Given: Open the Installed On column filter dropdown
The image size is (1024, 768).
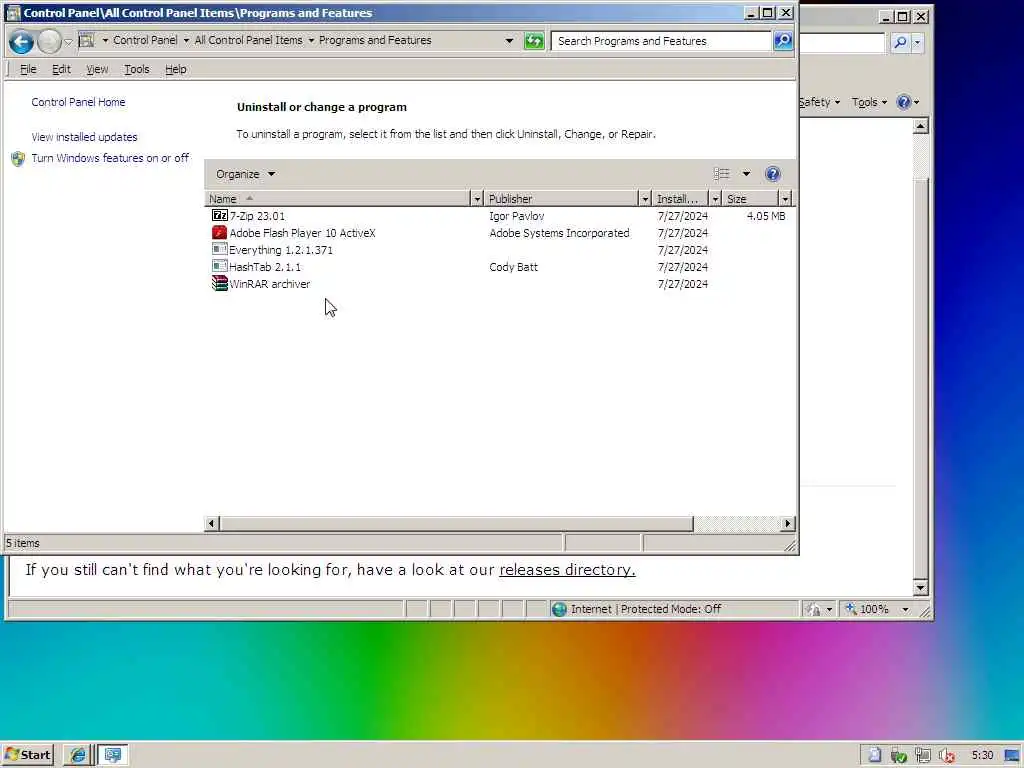Looking at the screenshot, I should 715,199.
